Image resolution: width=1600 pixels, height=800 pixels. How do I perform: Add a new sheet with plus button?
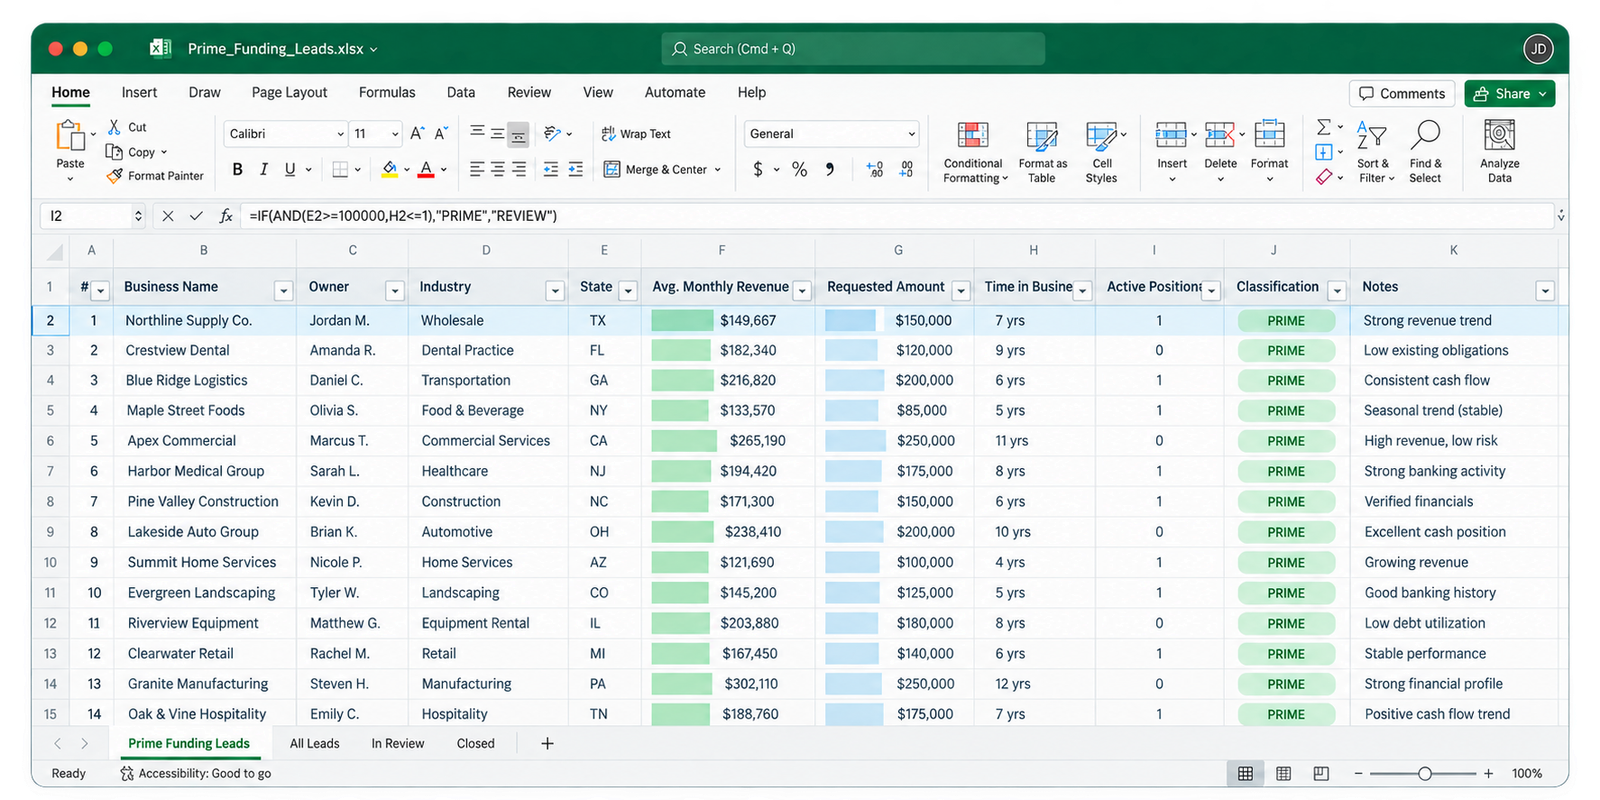[x=547, y=744]
